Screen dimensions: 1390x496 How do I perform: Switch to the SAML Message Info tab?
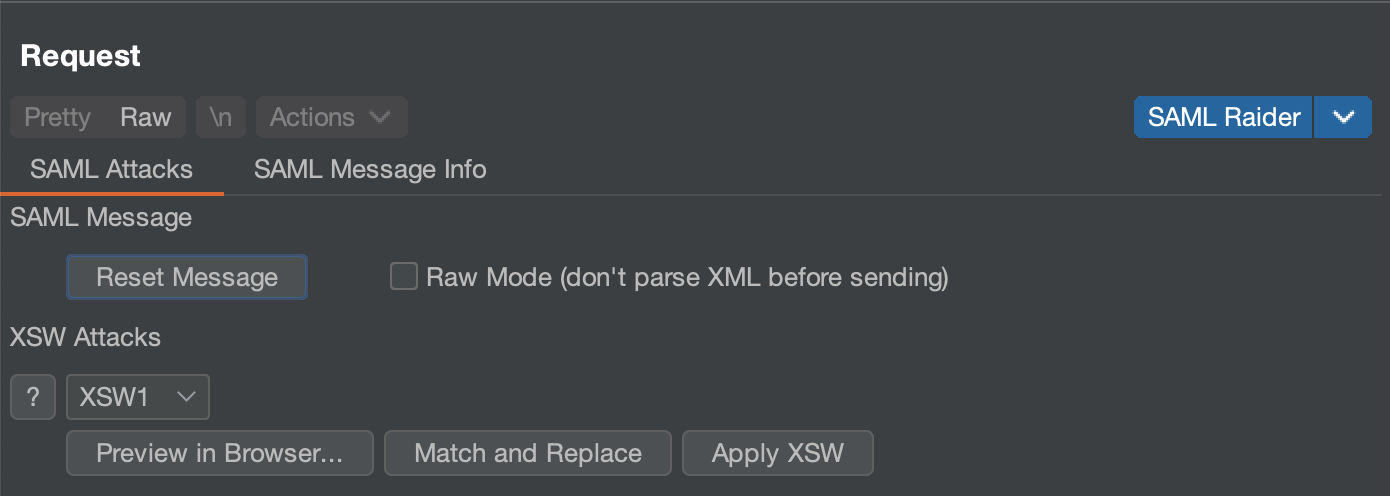click(x=370, y=169)
